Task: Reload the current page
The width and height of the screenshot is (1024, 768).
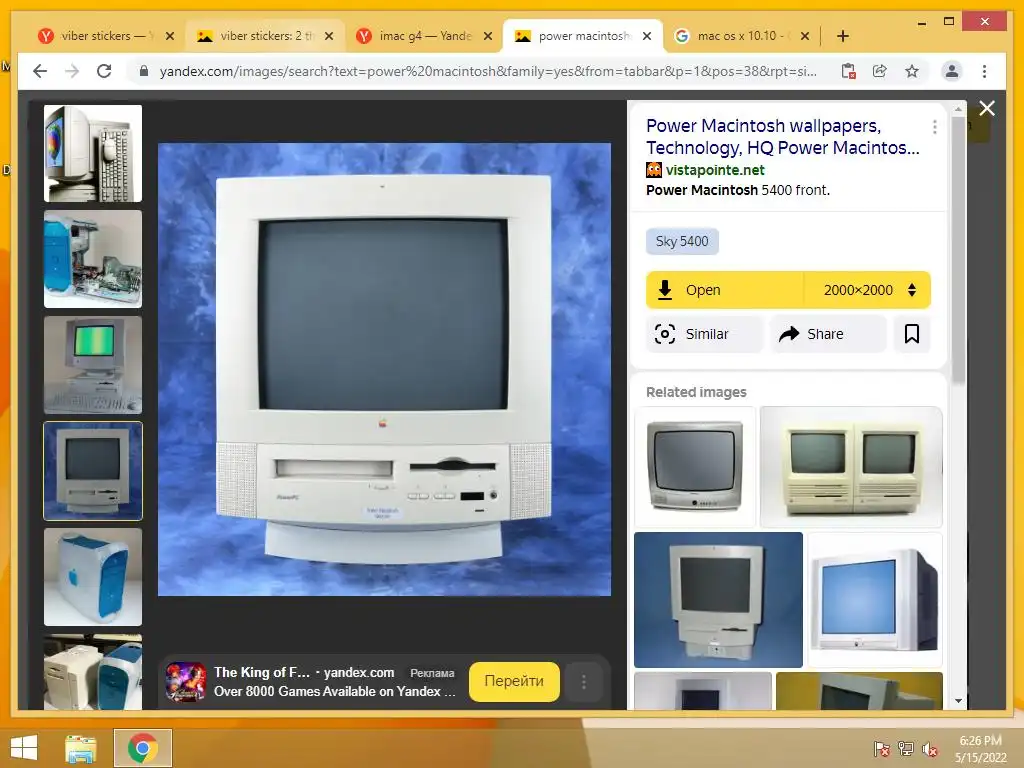Action: (x=104, y=71)
